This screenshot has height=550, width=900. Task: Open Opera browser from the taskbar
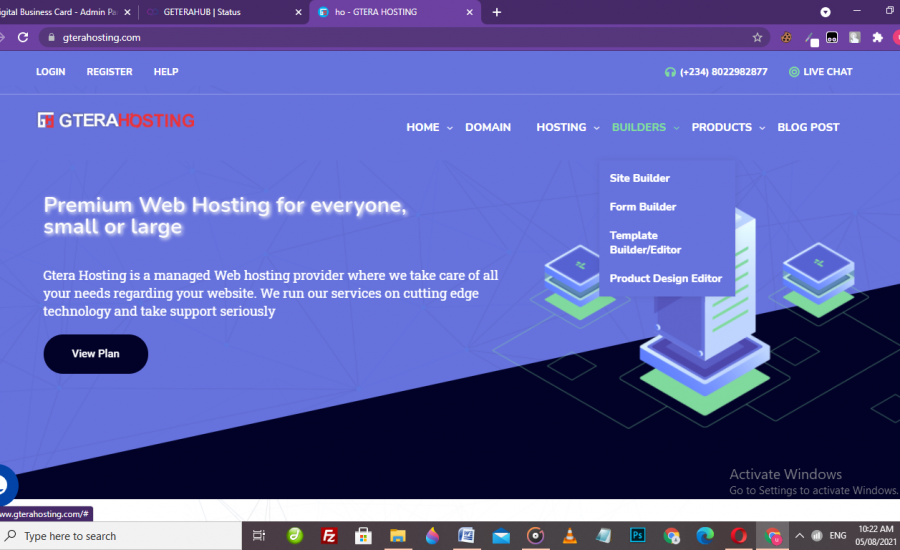(x=738, y=536)
